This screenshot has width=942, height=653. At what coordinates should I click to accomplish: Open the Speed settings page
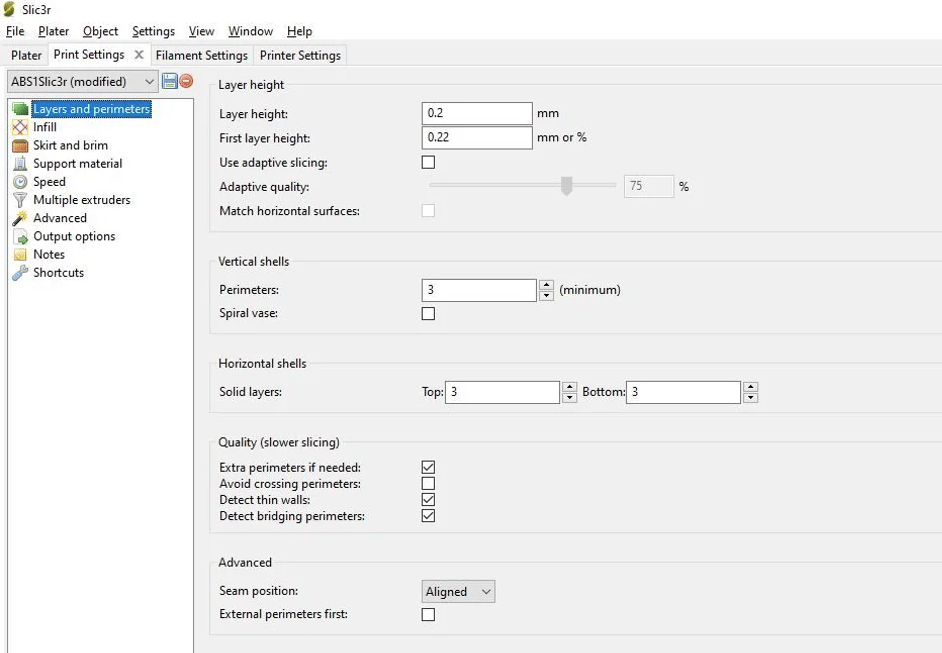point(49,181)
